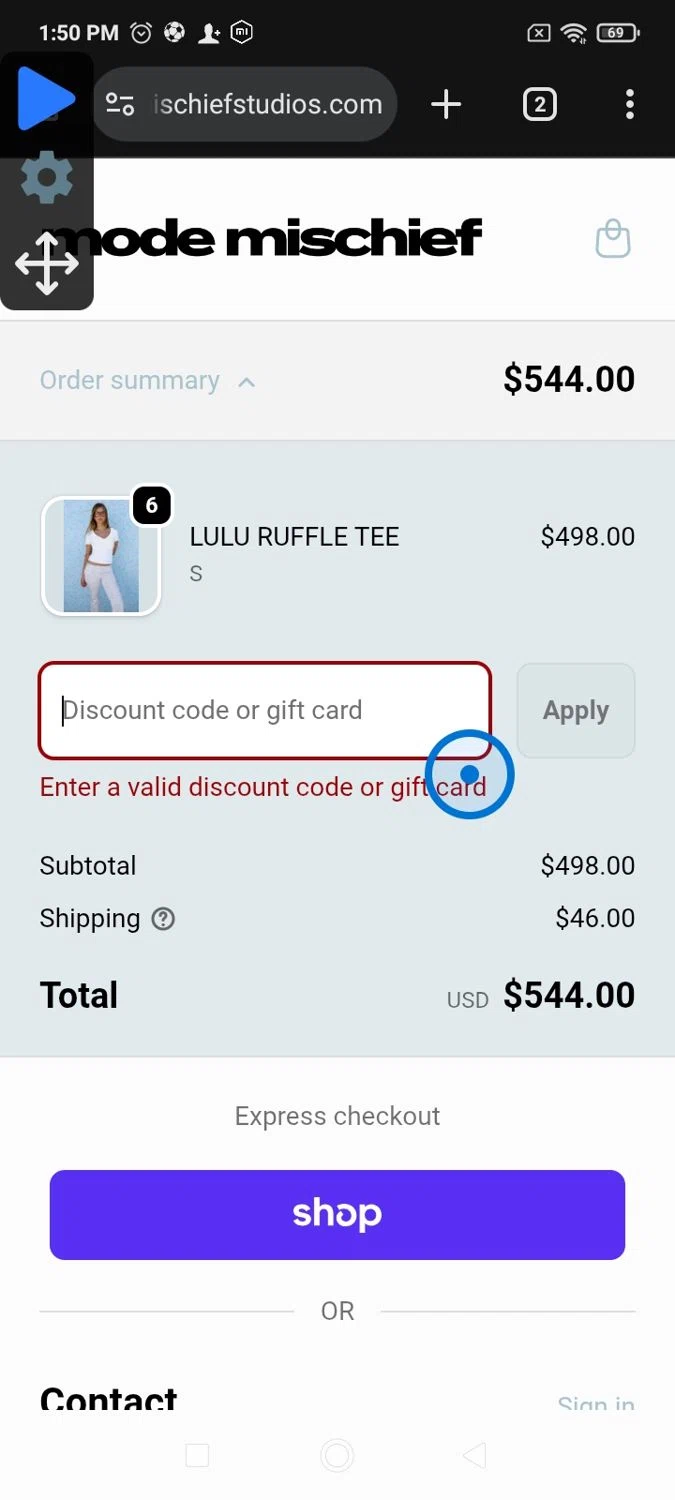Tap the LULU RUFFLE TEE product thumbnail
This screenshot has width=675, height=1500.
101,556
